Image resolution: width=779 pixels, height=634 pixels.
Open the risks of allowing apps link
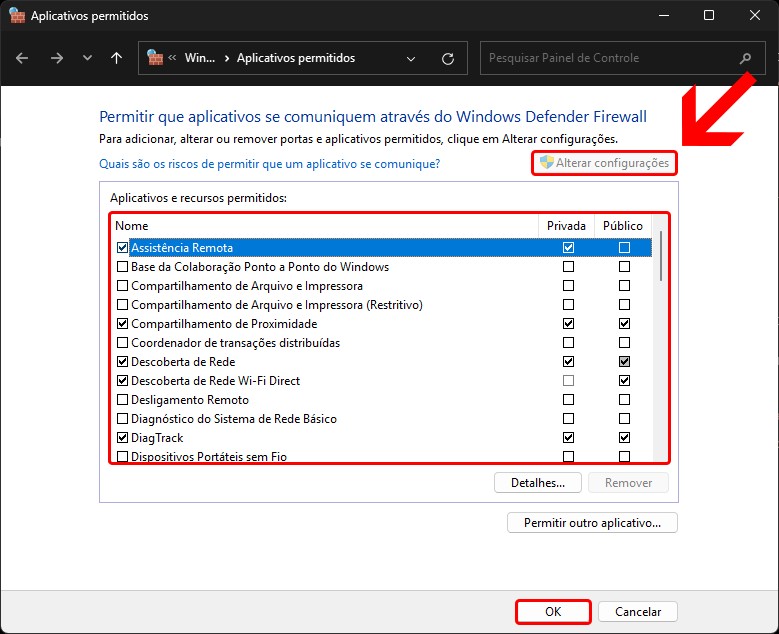(269, 163)
